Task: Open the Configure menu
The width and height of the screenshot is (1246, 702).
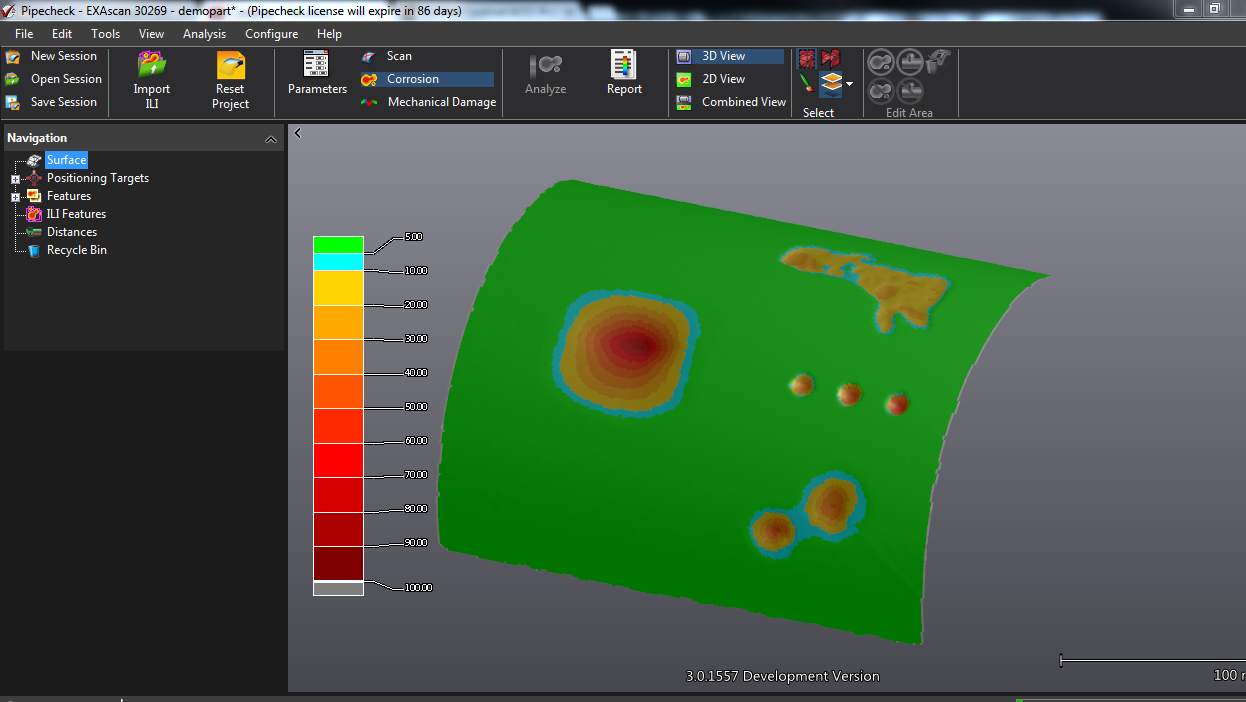Action: point(271,34)
